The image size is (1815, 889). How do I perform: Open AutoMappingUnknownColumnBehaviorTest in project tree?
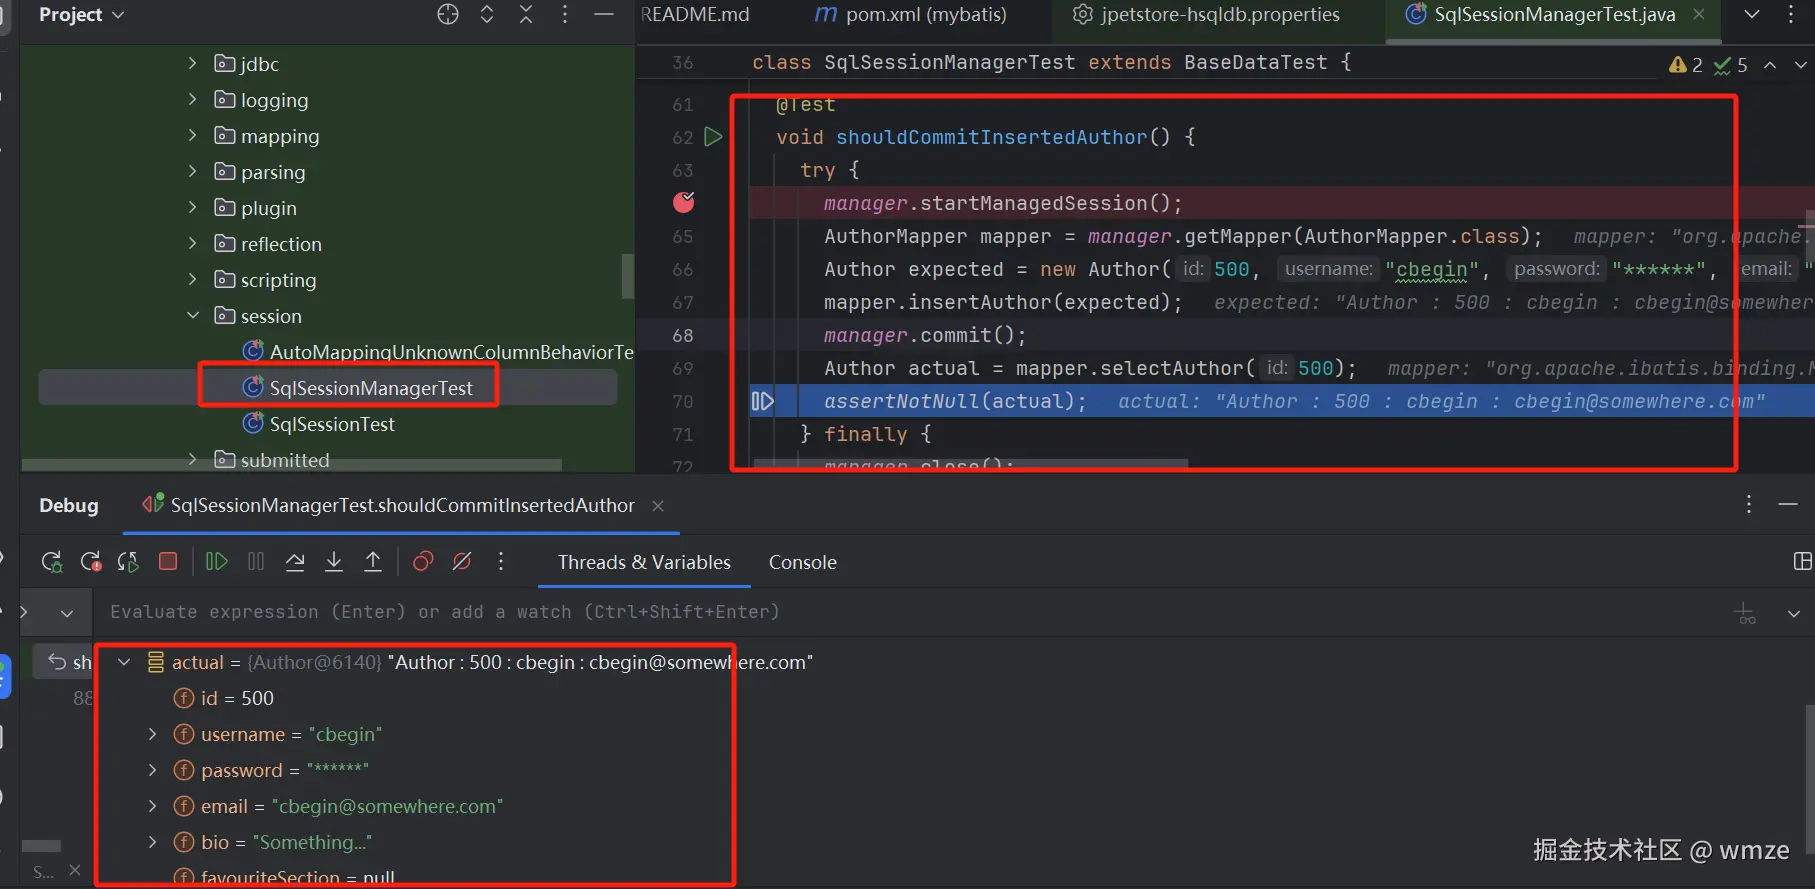coord(438,352)
